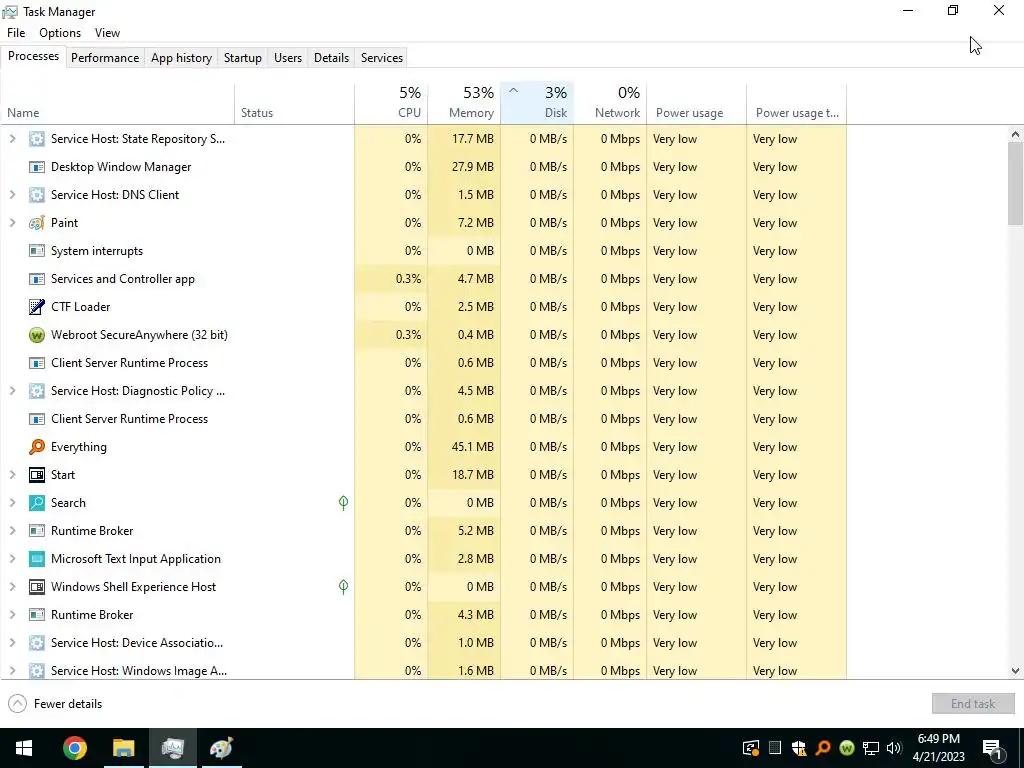Open the View menu
The image size is (1024, 768).
click(x=107, y=33)
